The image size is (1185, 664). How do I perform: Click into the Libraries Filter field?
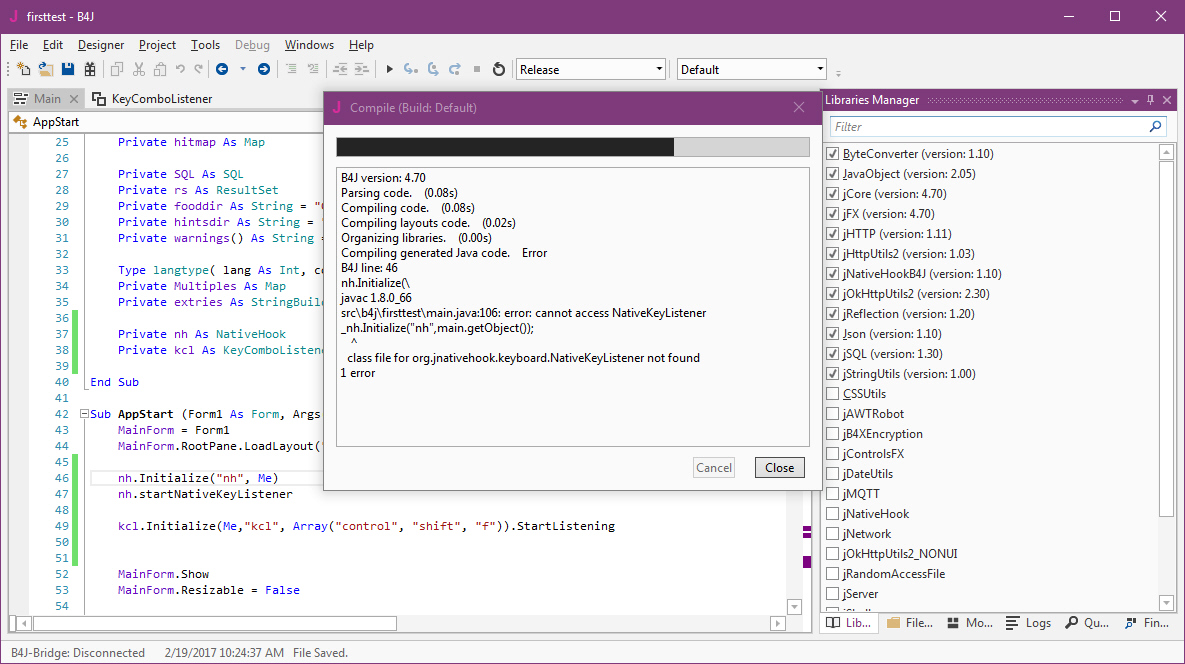(985, 127)
